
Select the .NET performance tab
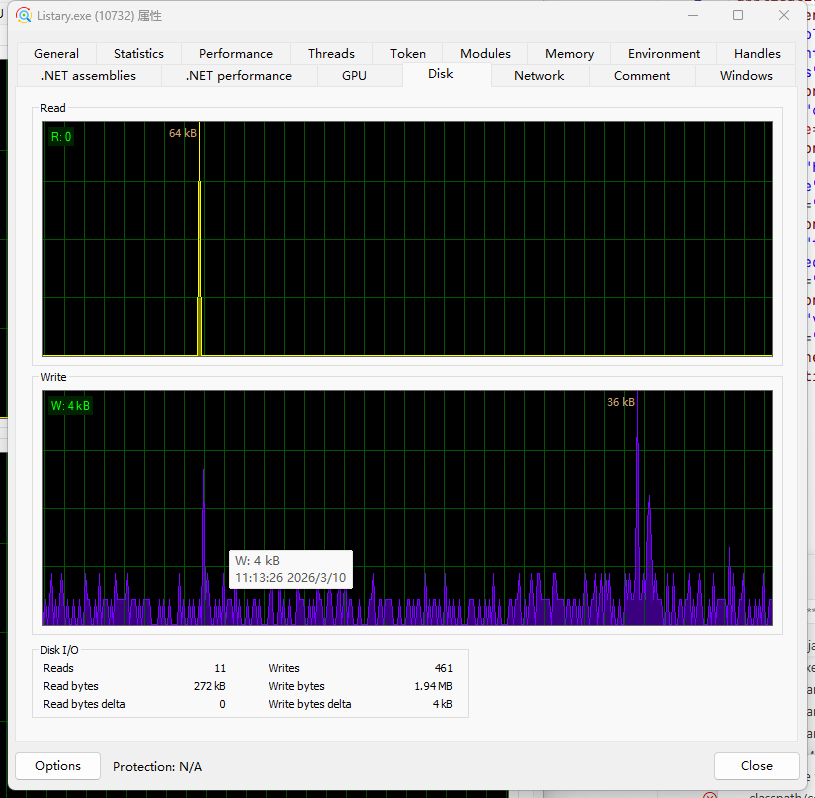[x=239, y=76]
